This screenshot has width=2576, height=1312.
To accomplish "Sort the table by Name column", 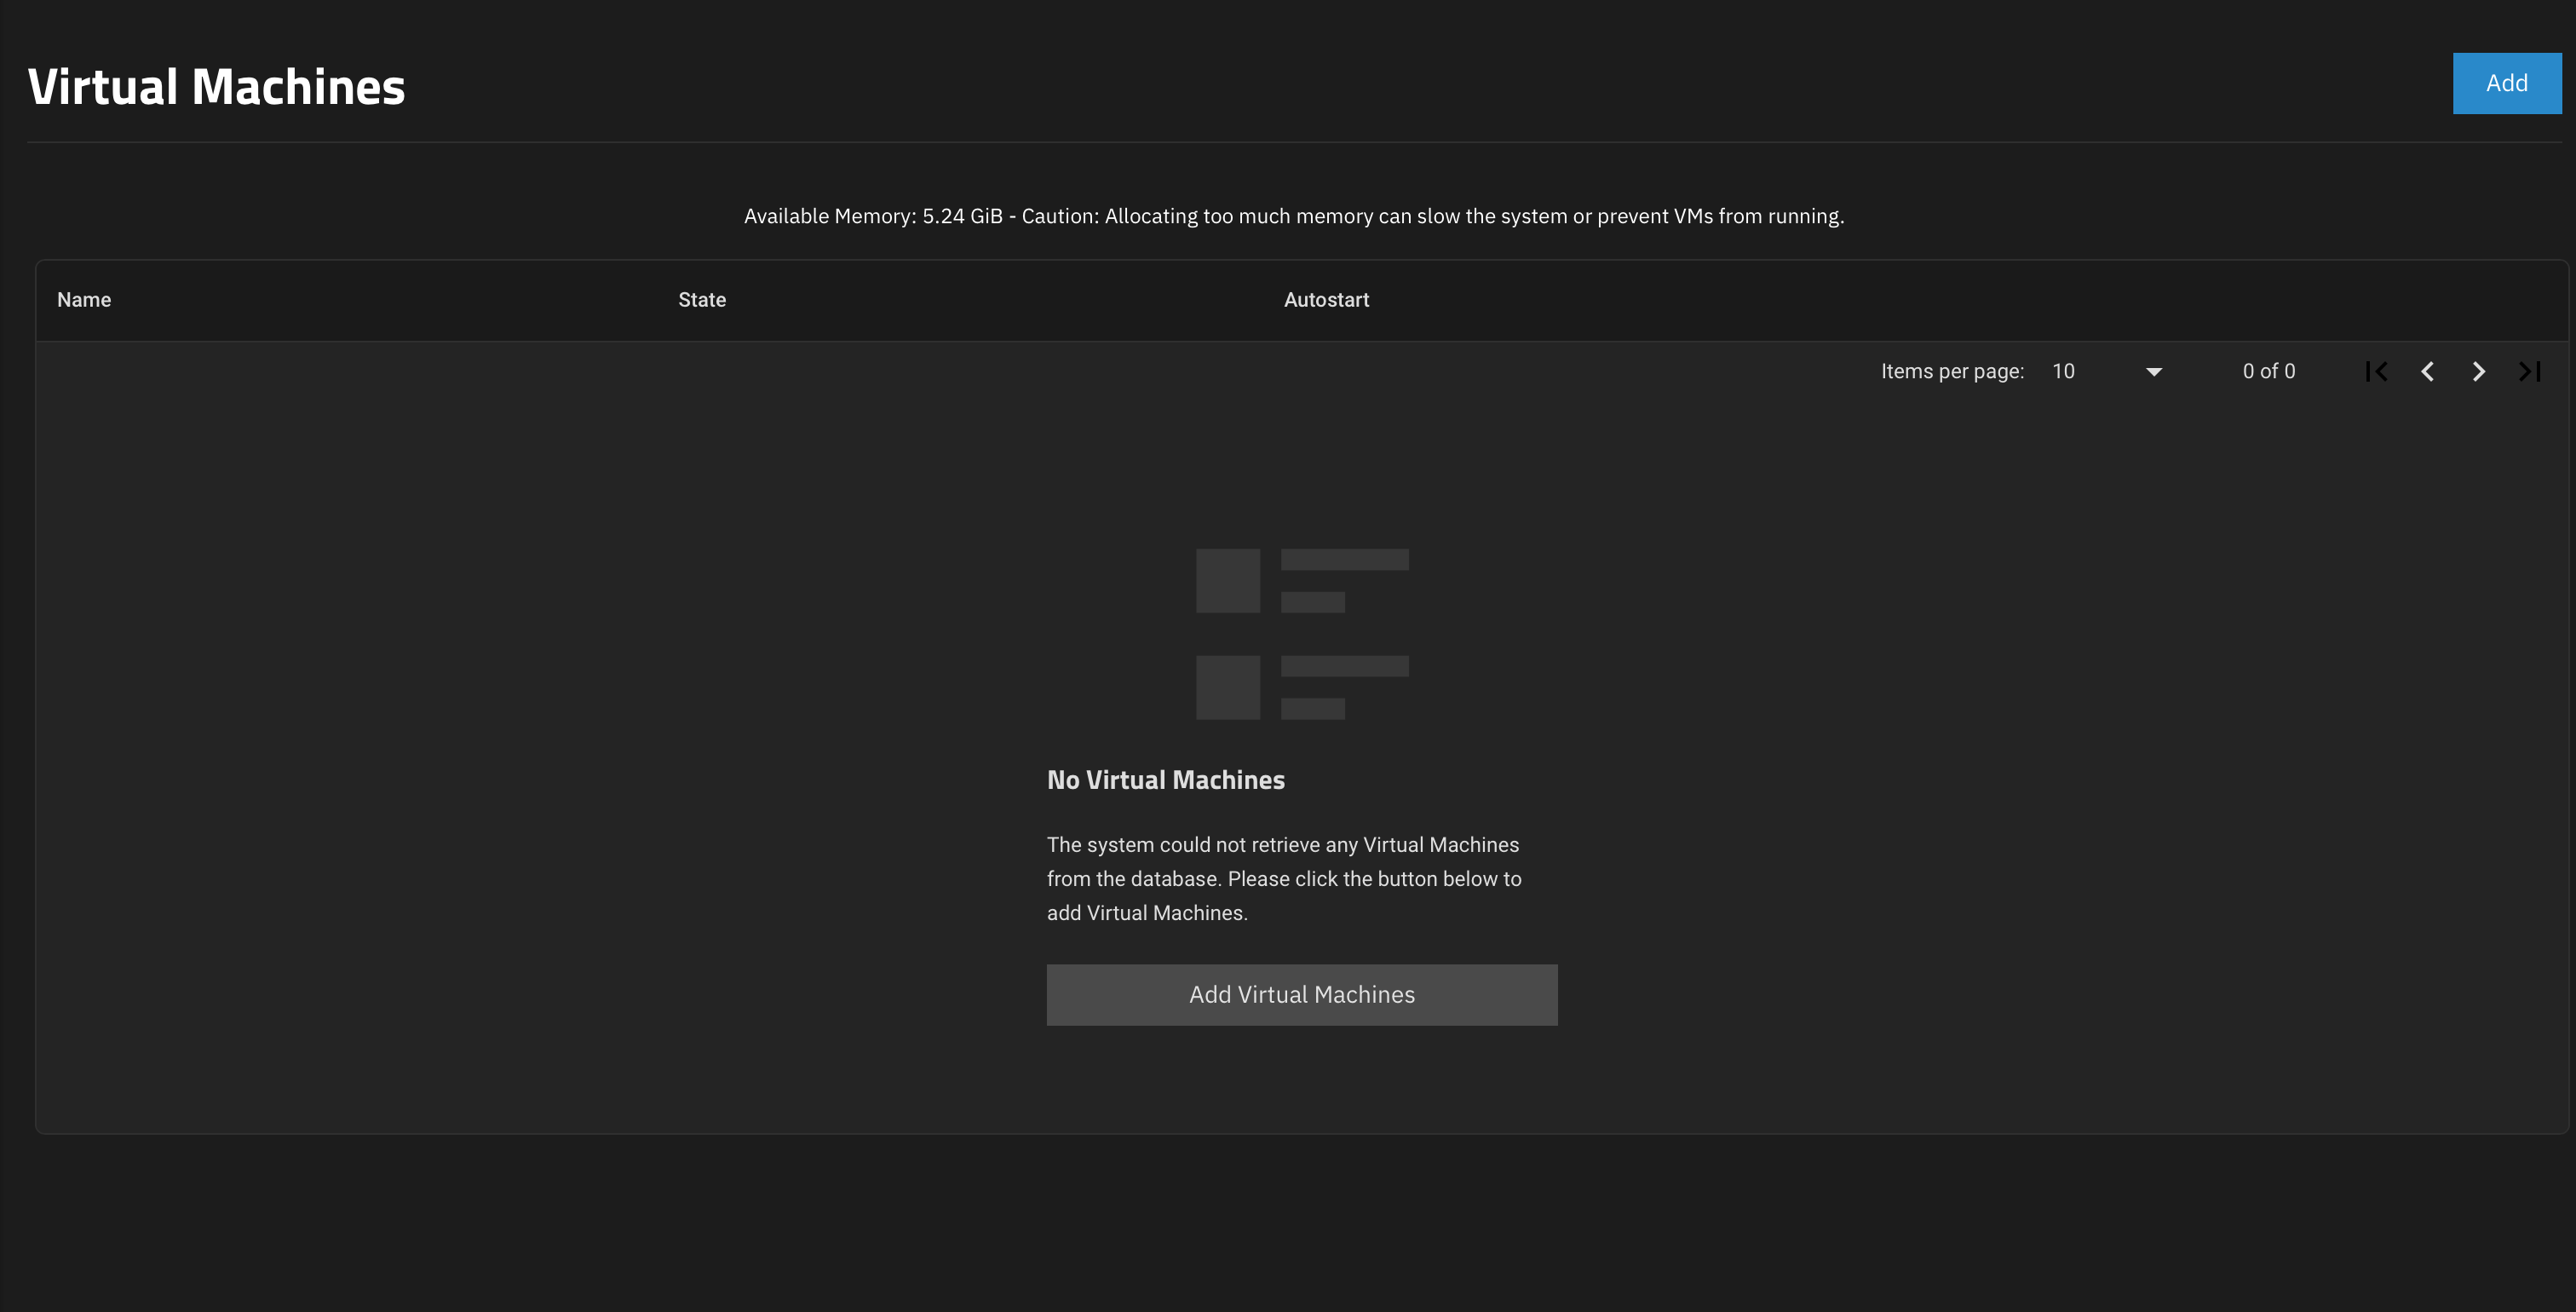I will click(83, 299).
